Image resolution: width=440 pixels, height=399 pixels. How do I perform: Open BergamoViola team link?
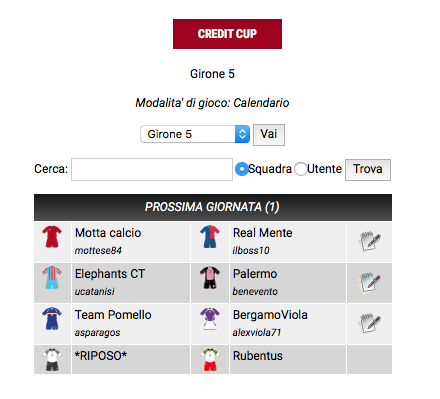click(x=270, y=315)
